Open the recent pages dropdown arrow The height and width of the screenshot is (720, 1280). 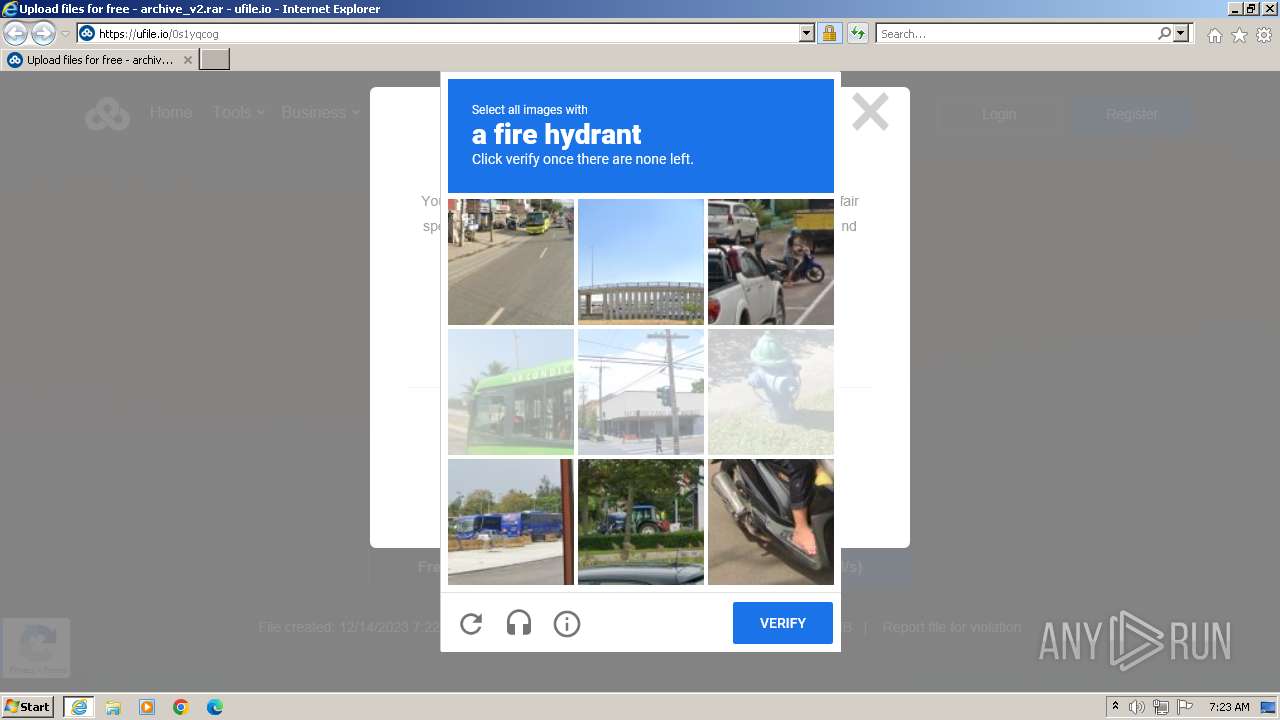pyautogui.click(x=65, y=34)
